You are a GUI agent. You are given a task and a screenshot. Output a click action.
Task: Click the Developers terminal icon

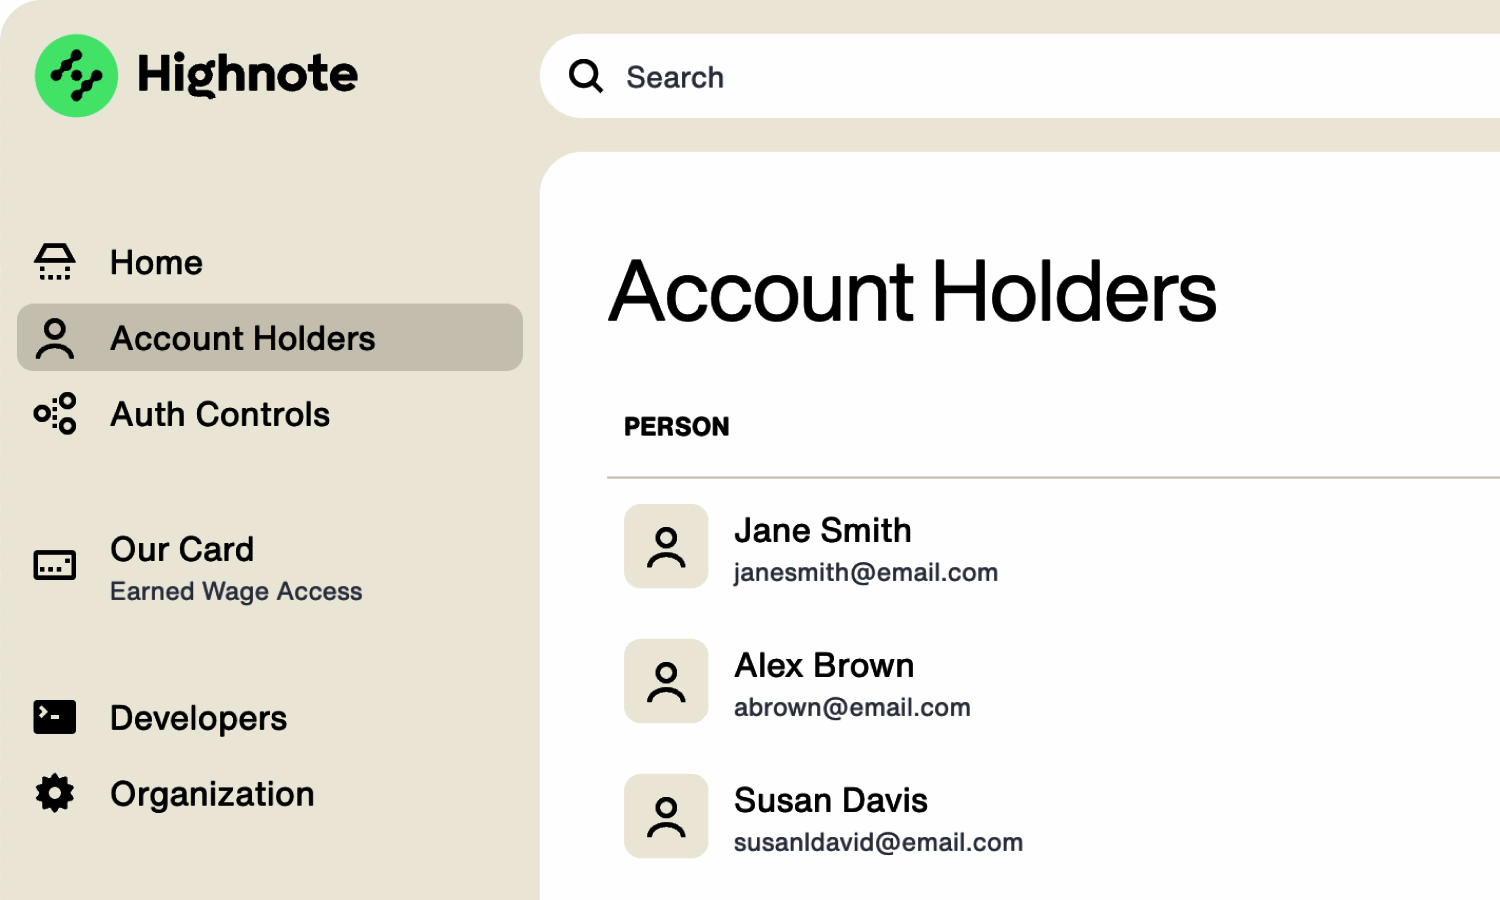click(55, 717)
